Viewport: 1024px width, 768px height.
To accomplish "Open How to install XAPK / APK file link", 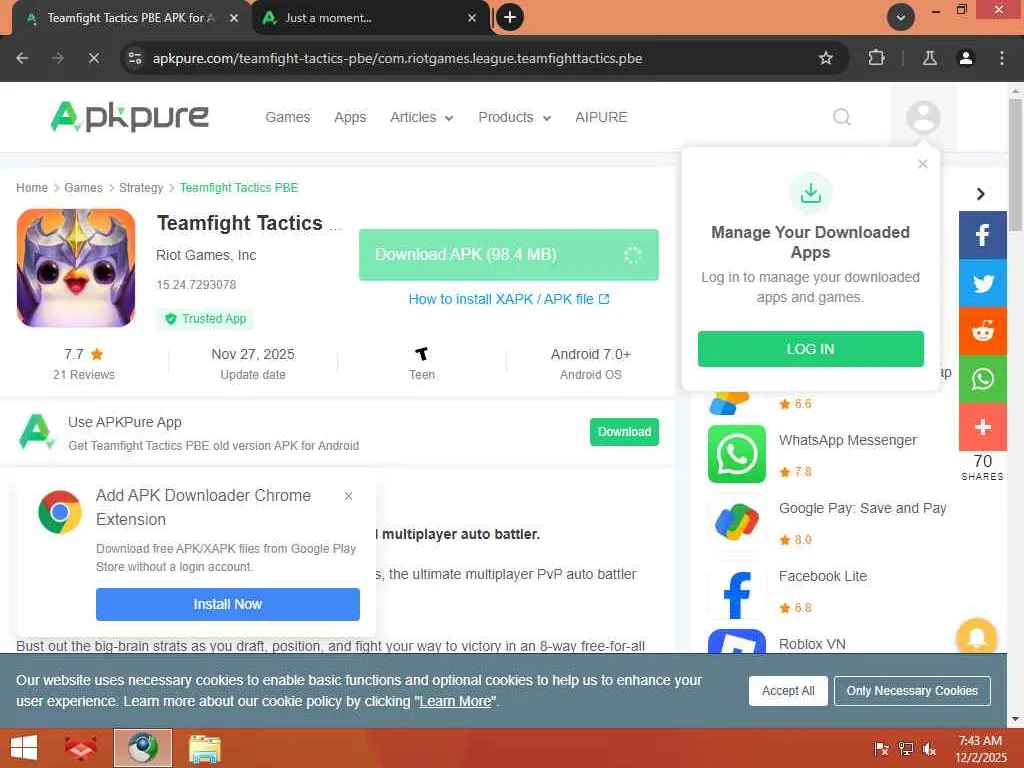I will [509, 299].
